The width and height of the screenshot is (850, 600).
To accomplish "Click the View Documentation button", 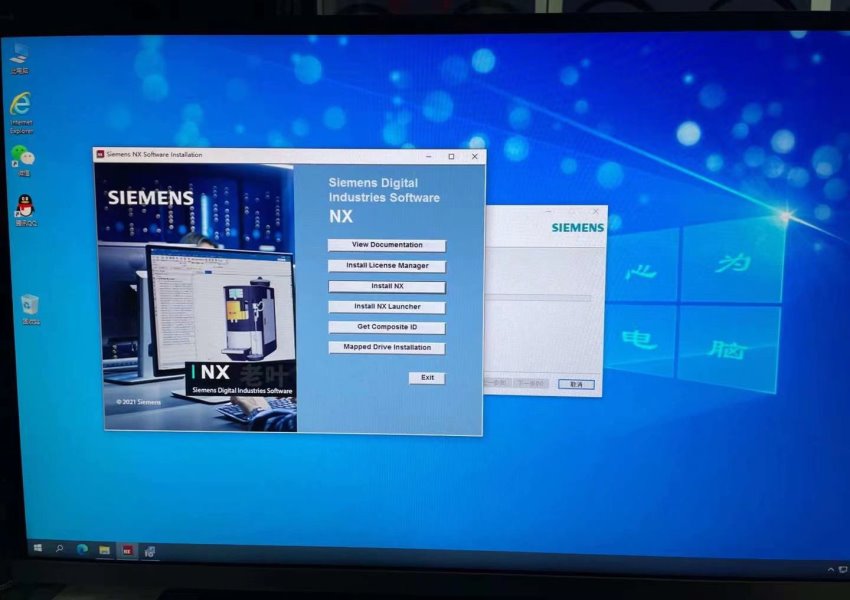I will coord(387,245).
